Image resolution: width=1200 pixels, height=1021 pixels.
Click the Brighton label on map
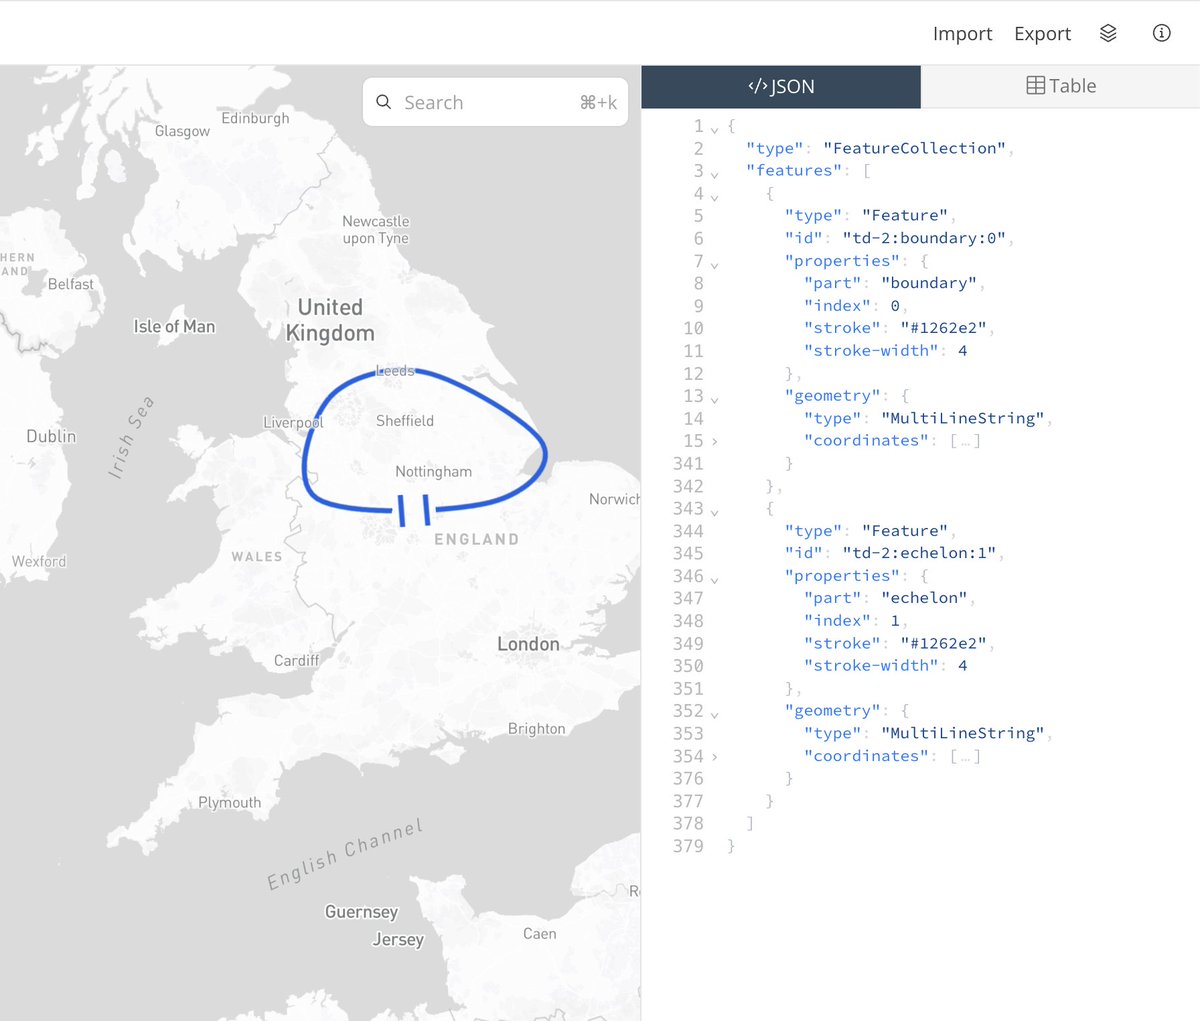[x=536, y=729]
